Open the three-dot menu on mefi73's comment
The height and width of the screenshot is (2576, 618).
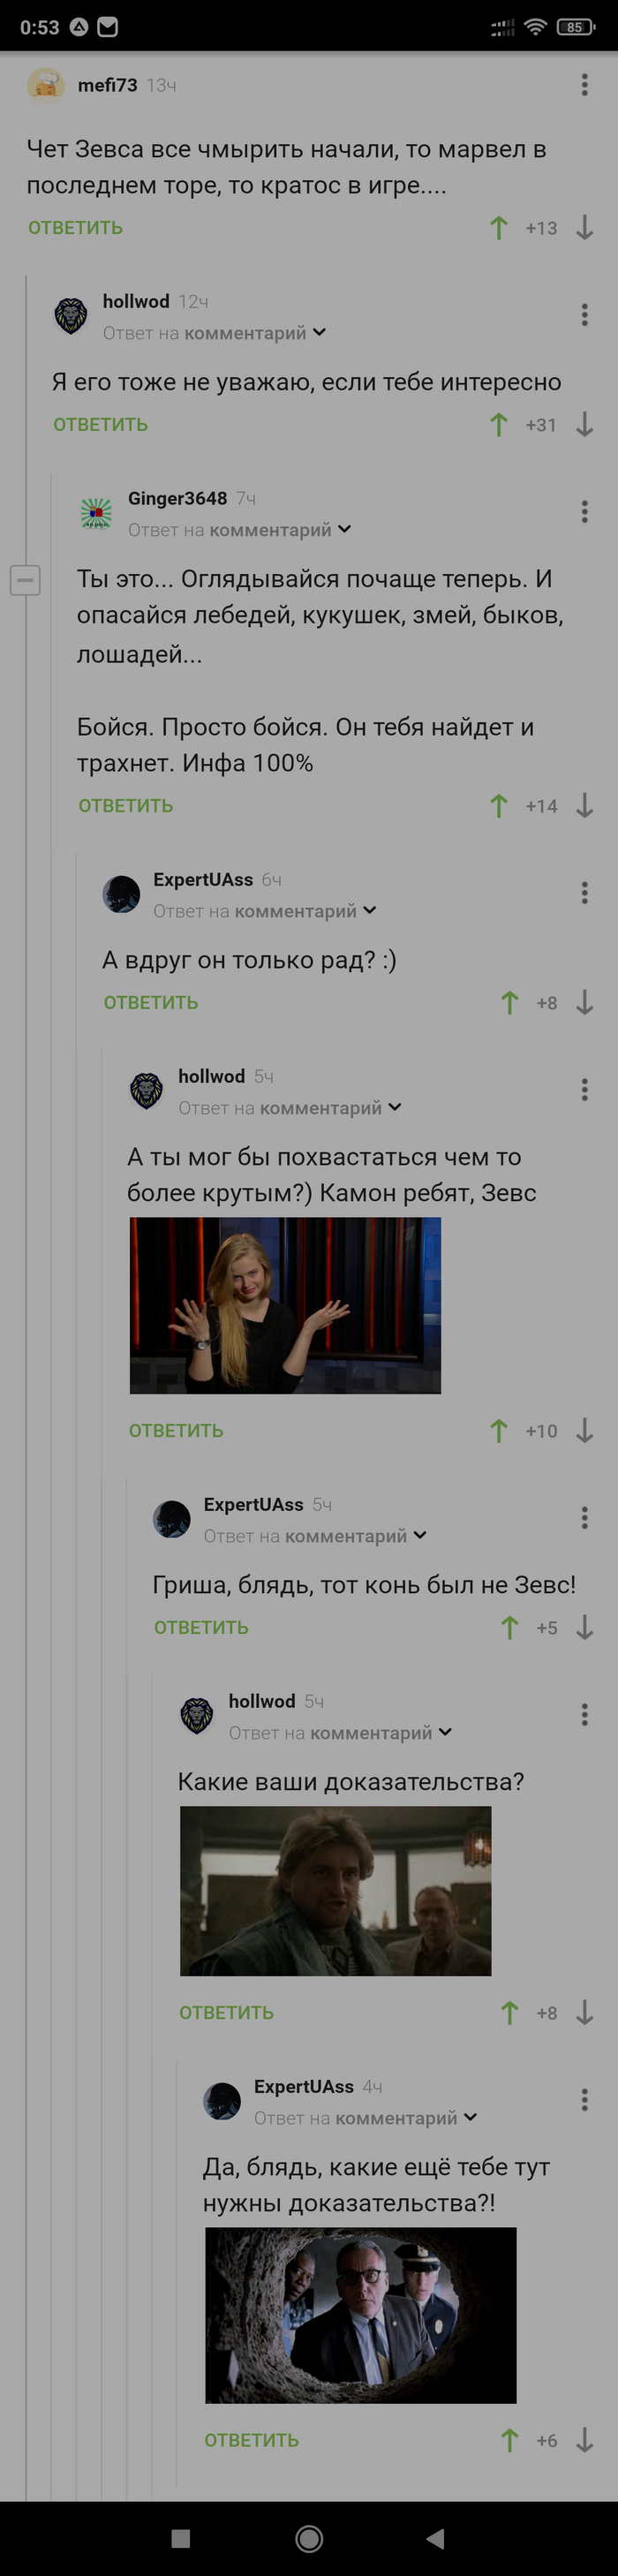tap(584, 86)
